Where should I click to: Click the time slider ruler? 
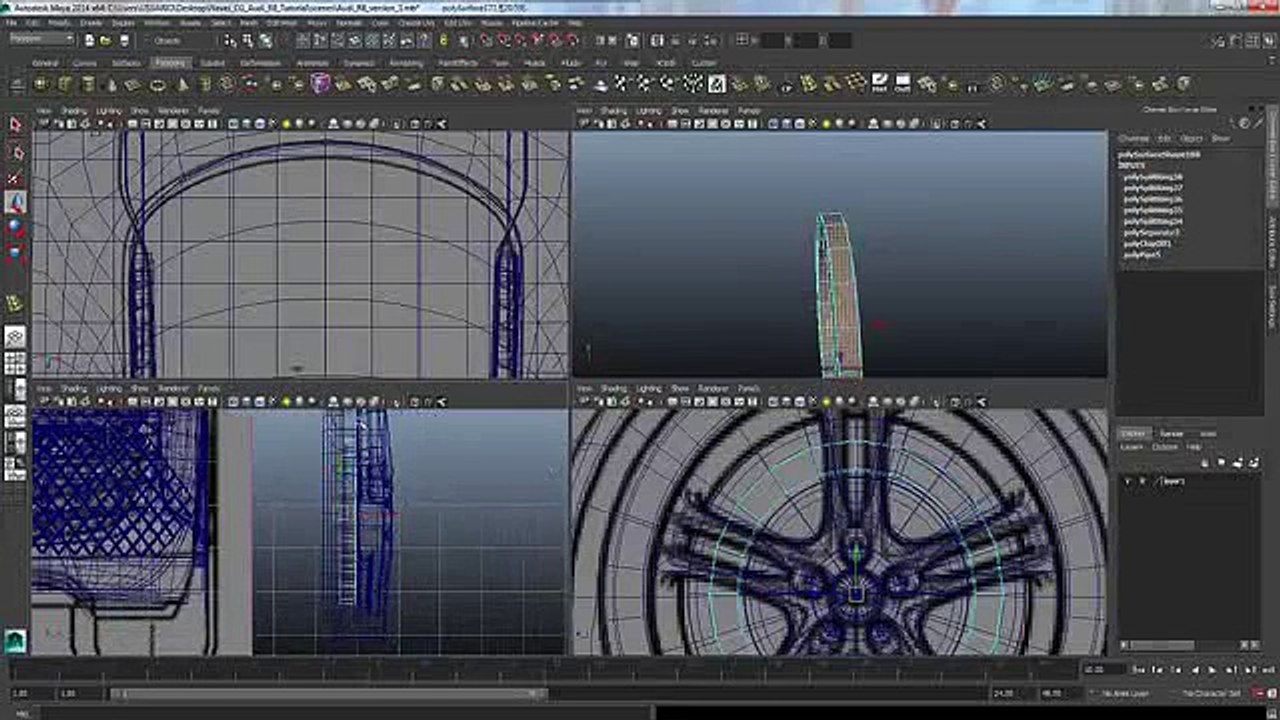point(545,669)
